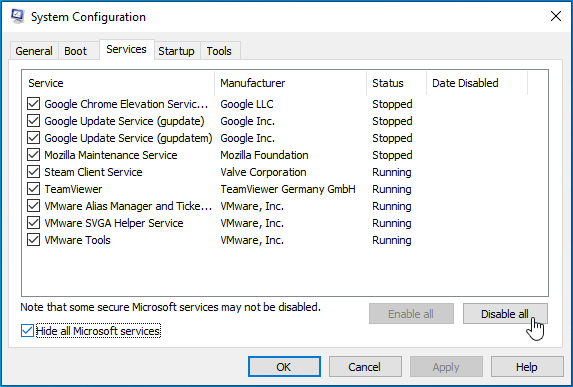This screenshot has height=387, width=573.
Task: Select Mozilla Maintenance Service name
Action: [x=111, y=155]
